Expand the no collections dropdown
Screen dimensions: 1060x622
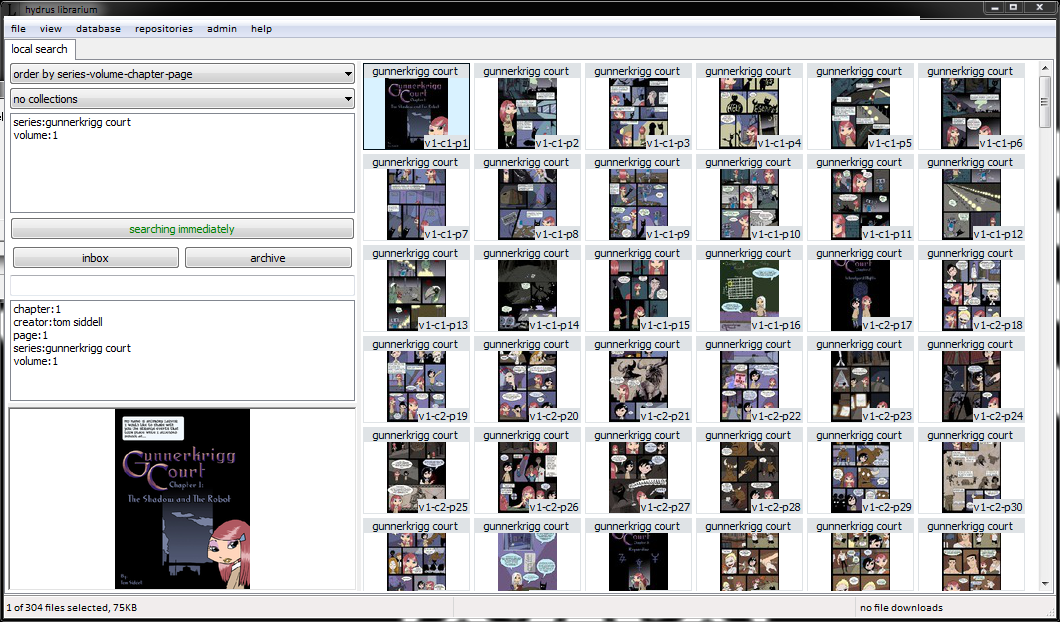point(183,99)
